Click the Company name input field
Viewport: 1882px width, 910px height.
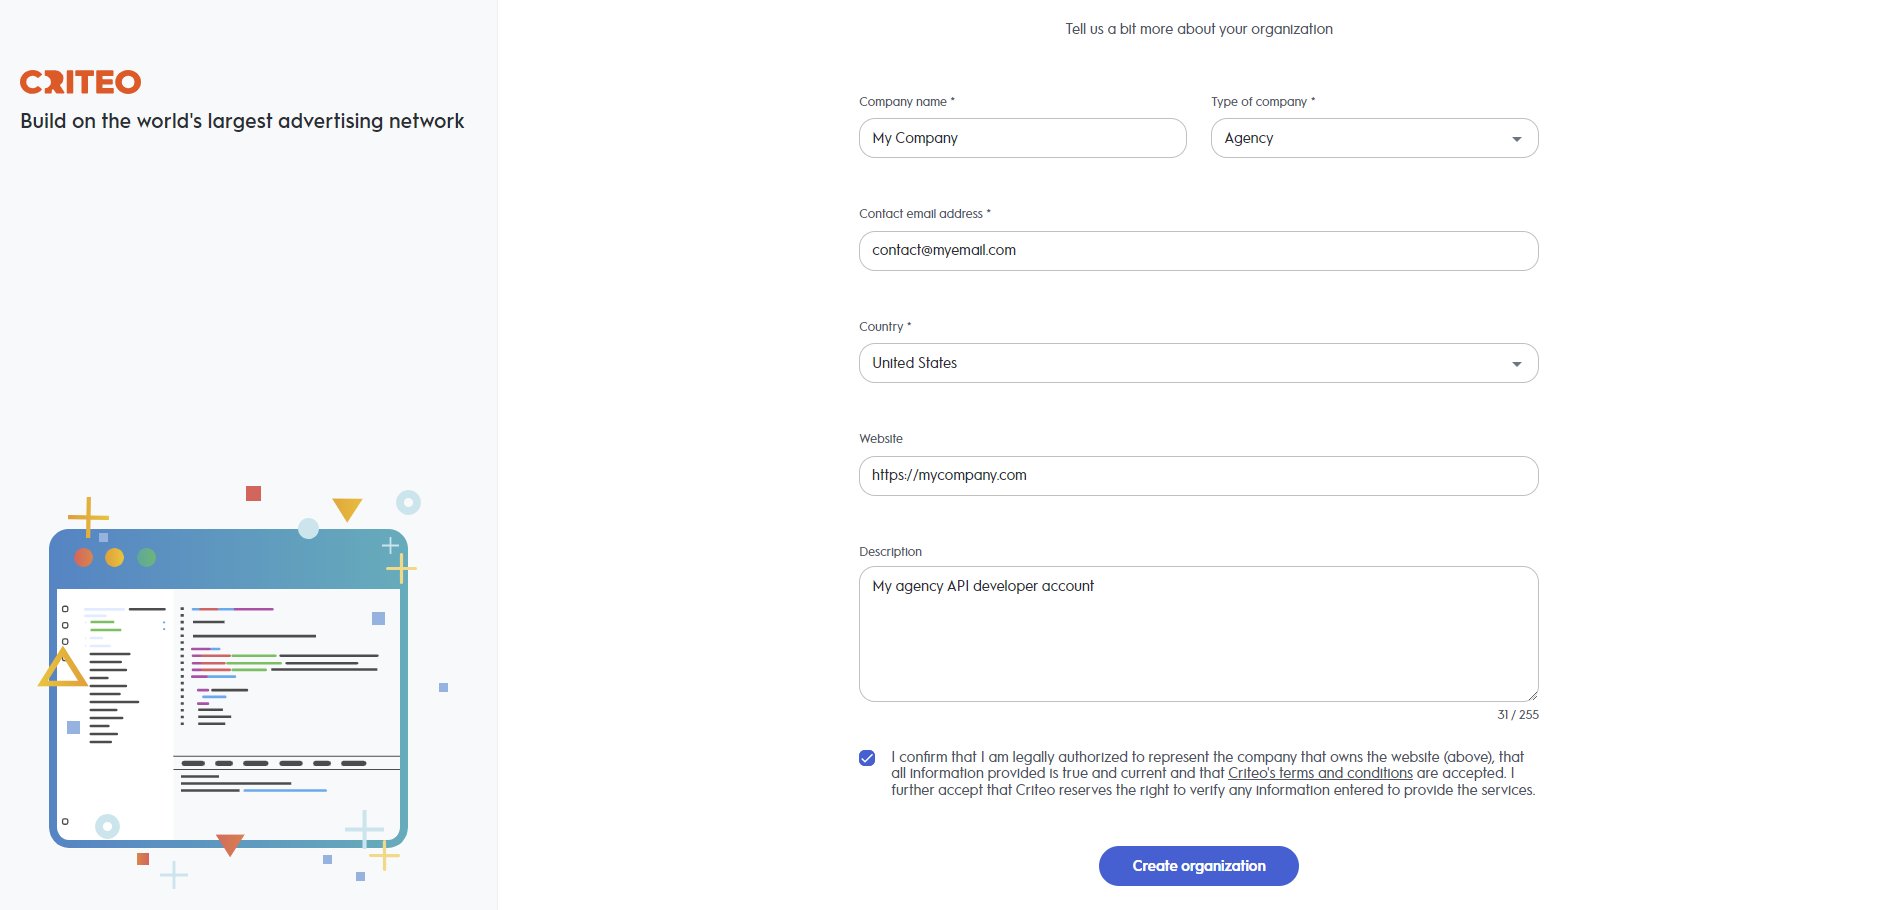pyautogui.click(x=1022, y=138)
